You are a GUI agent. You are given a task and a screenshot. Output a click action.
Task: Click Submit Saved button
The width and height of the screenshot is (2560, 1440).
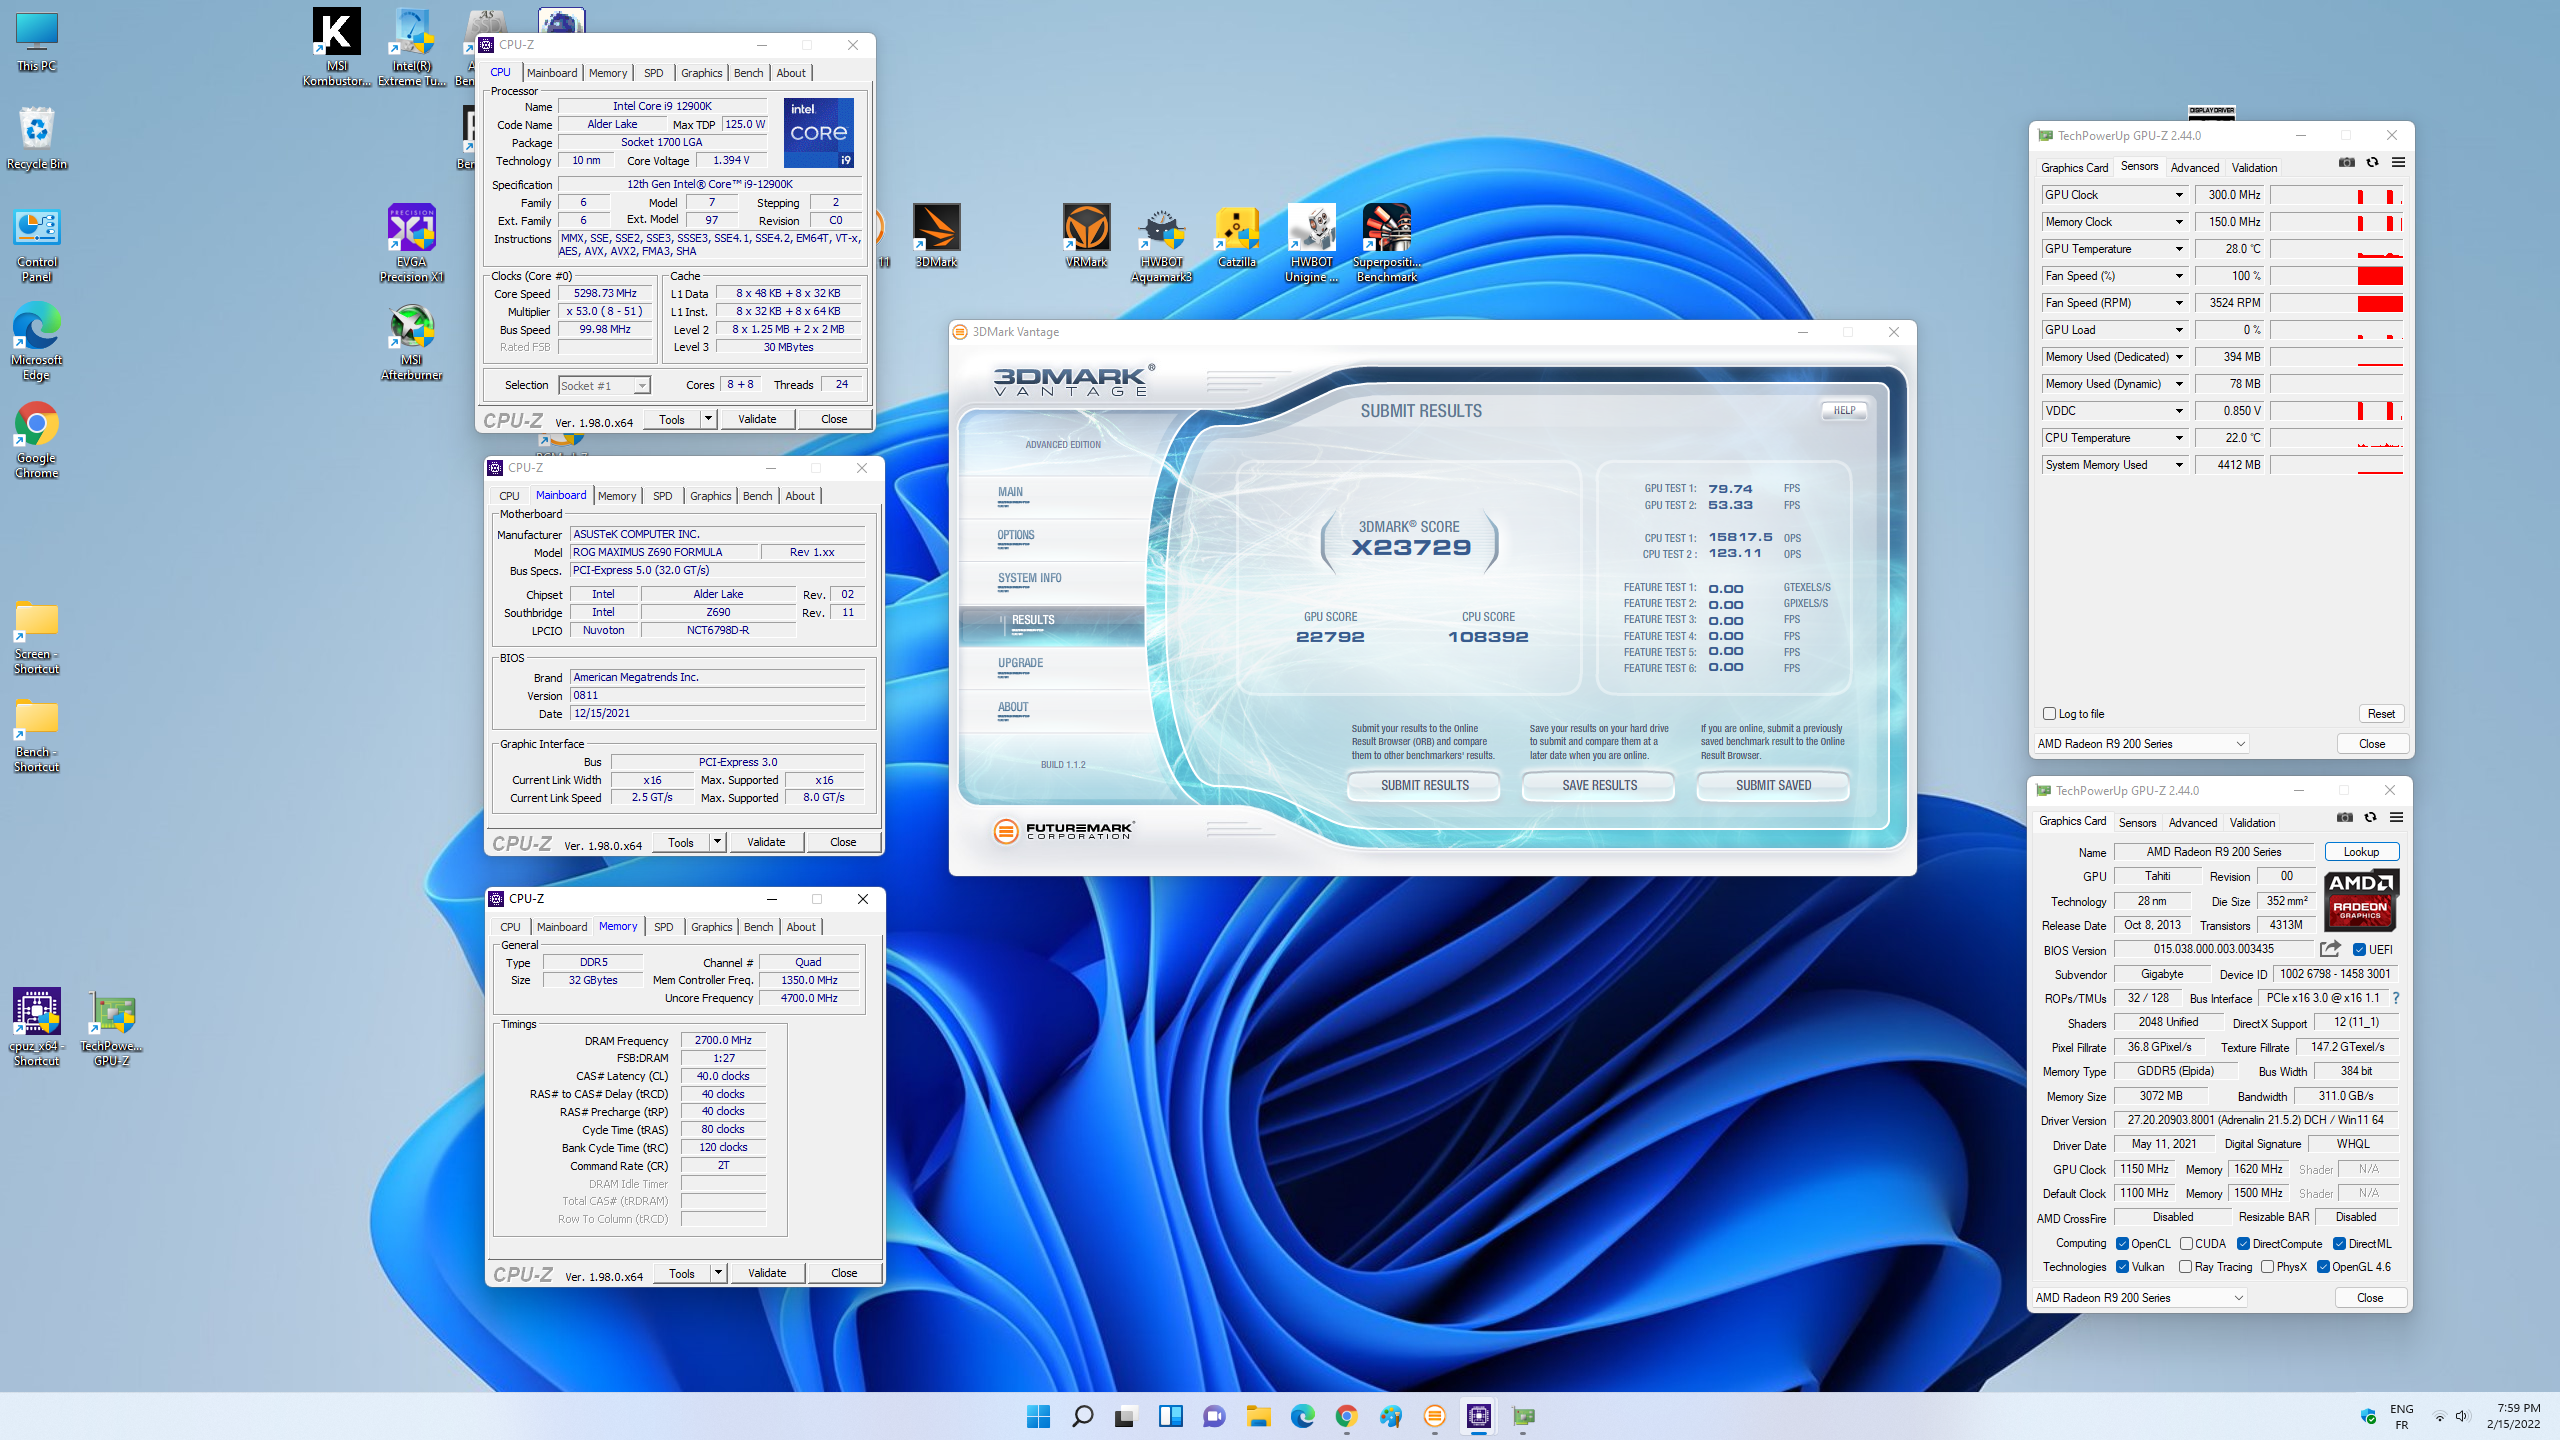click(1773, 786)
